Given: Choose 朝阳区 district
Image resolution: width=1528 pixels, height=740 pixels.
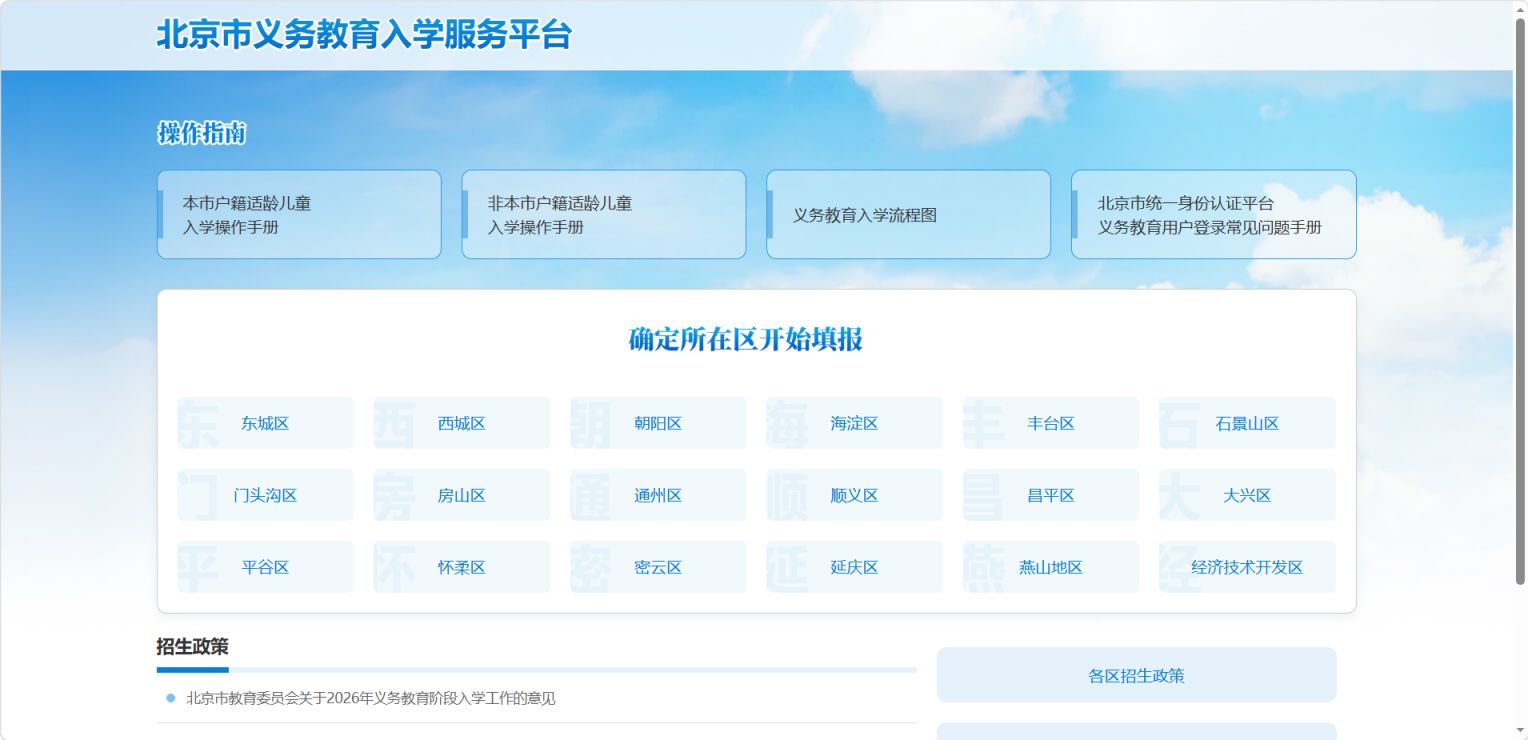Looking at the screenshot, I should click(658, 423).
